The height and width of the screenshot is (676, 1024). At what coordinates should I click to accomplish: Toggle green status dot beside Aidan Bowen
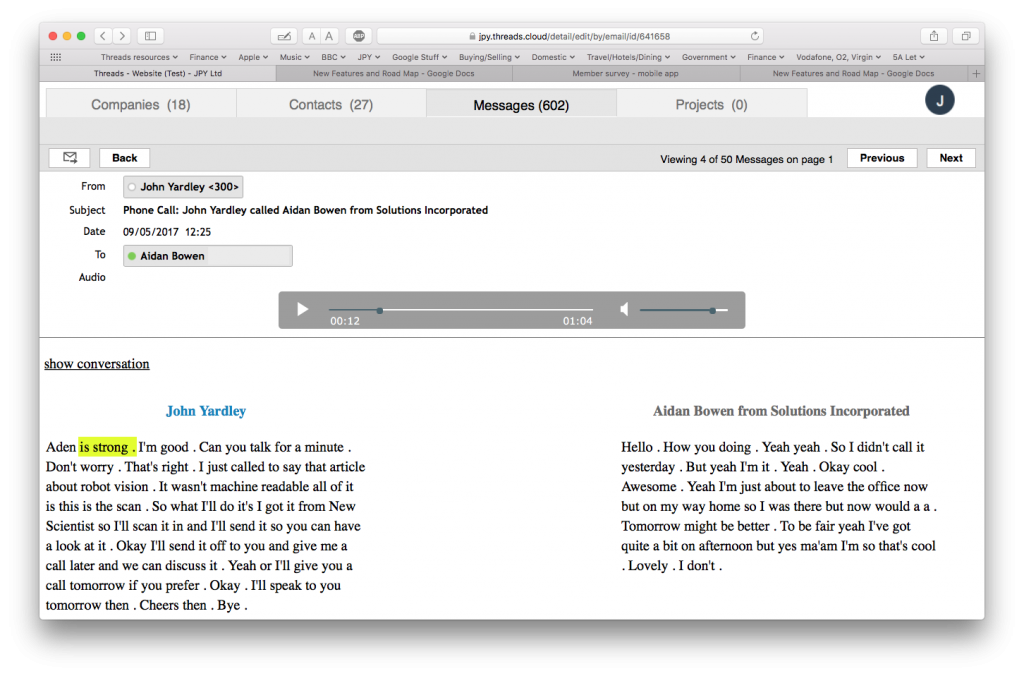[x=132, y=256]
